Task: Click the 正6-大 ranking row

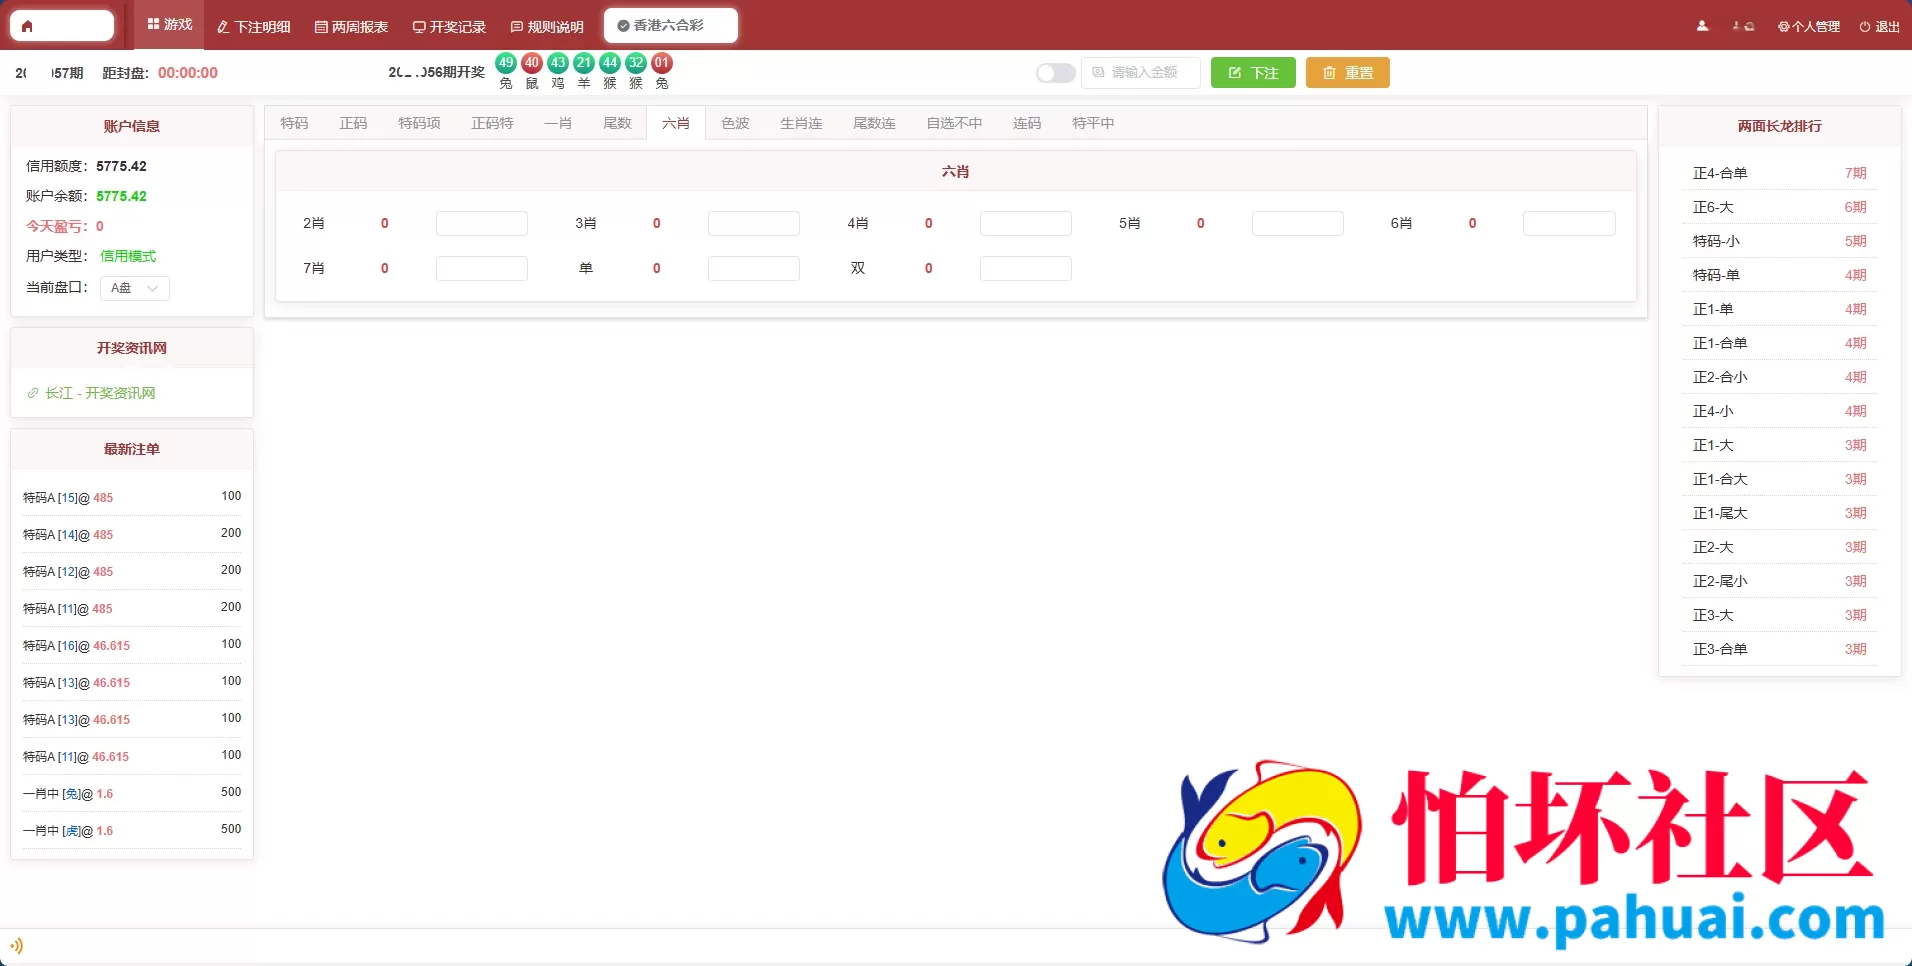Action: [x=1779, y=207]
